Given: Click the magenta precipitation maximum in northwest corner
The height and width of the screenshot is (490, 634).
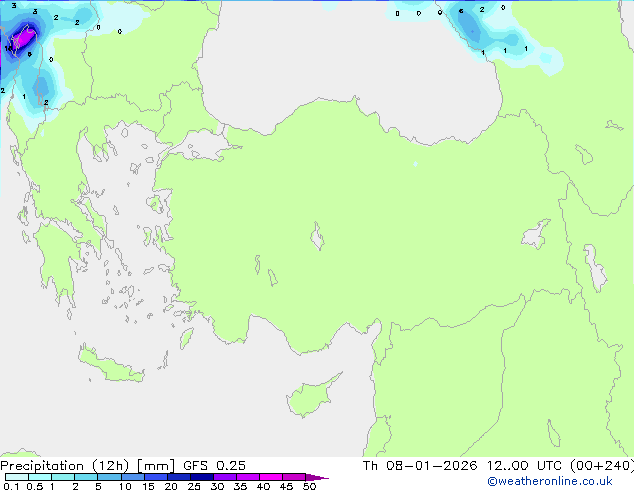Looking at the screenshot, I should (x=25, y=38).
